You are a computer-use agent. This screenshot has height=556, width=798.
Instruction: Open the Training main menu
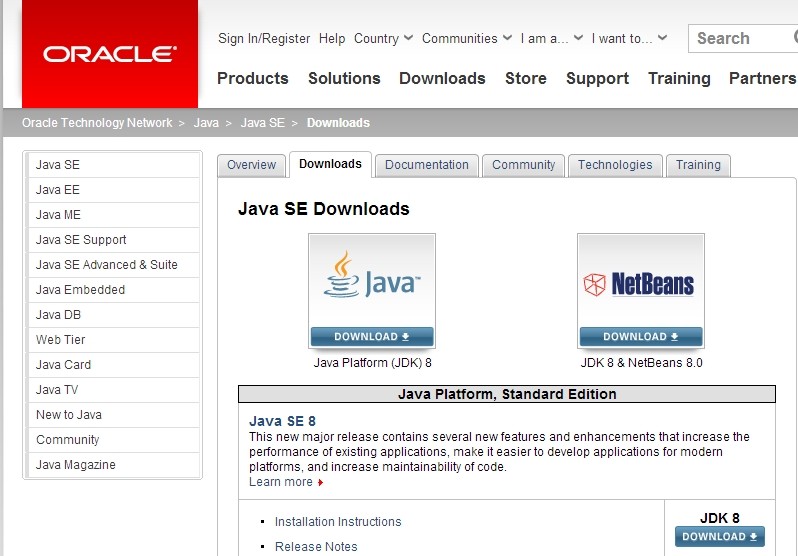pyautogui.click(x=679, y=78)
